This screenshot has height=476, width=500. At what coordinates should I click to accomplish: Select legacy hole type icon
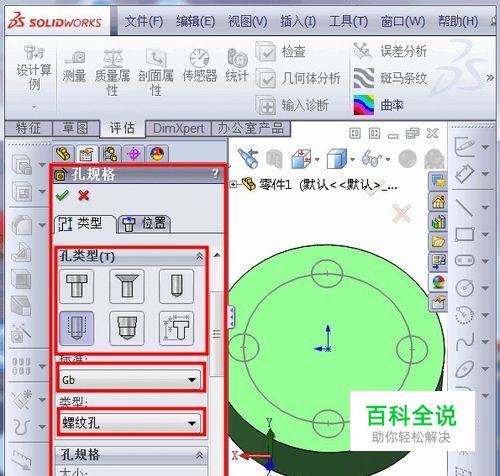click(x=176, y=328)
